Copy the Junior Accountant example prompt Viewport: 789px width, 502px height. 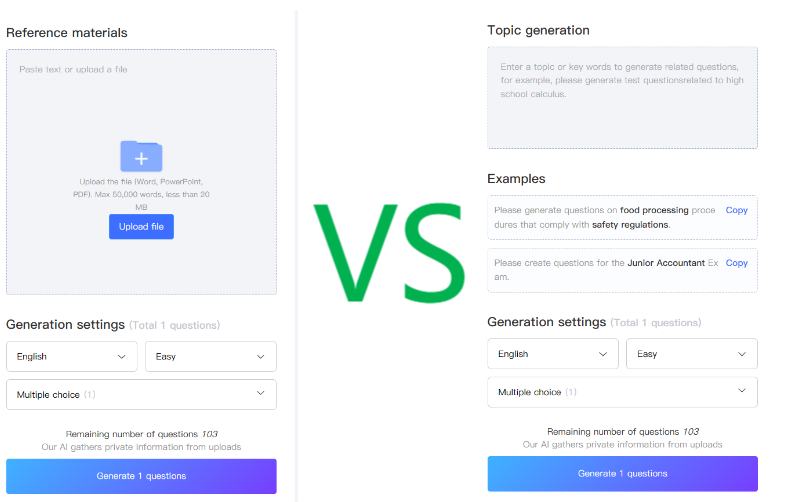(x=737, y=263)
